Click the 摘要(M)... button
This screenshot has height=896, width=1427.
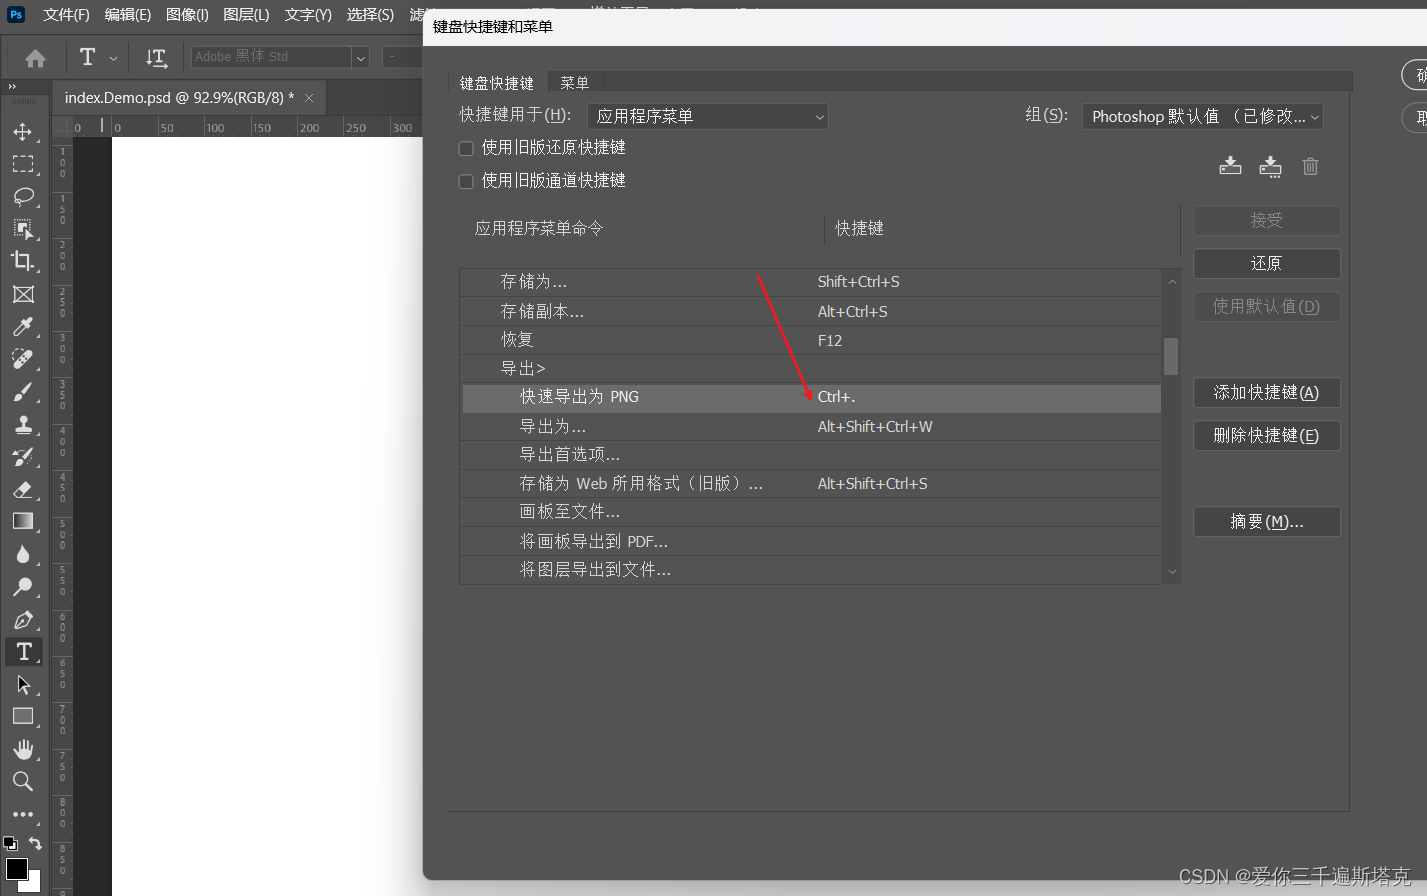tap(1266, 522)
